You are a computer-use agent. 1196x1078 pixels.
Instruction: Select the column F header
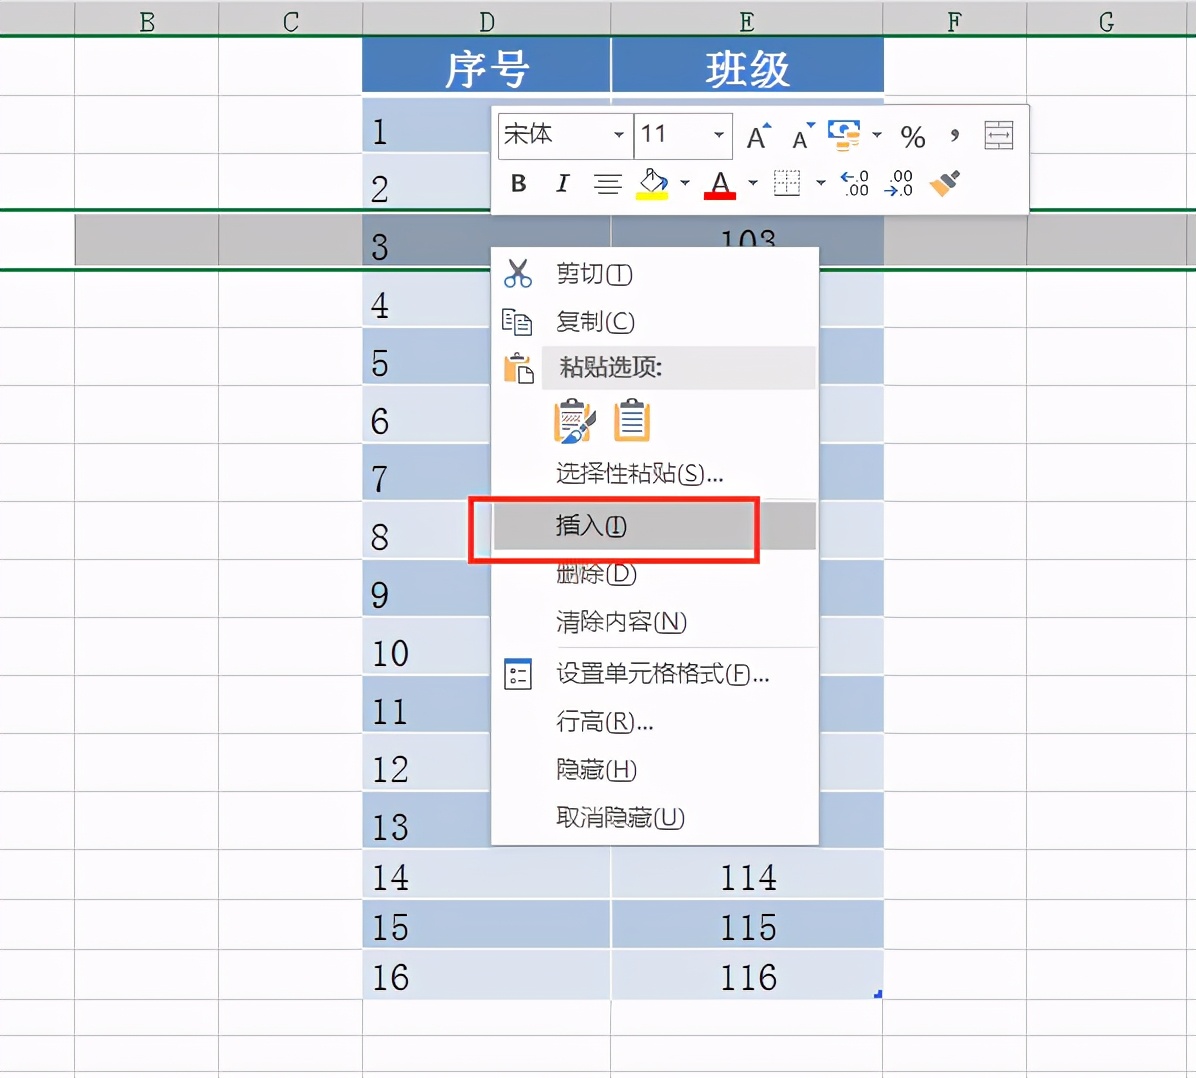click(x=954, y=19)
